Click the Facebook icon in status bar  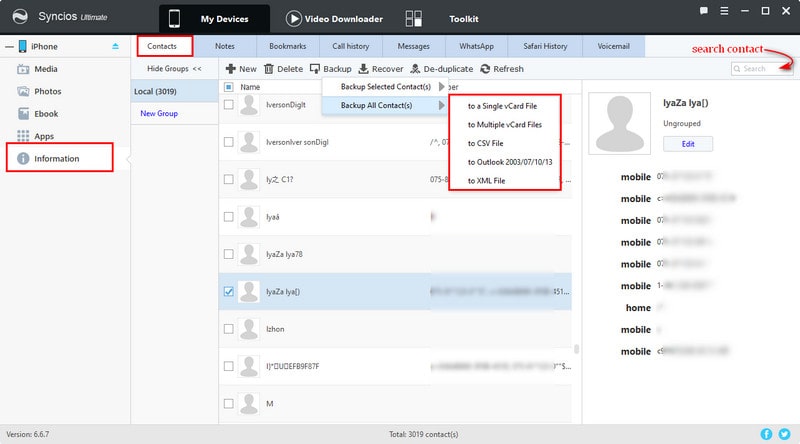(767, 434)
